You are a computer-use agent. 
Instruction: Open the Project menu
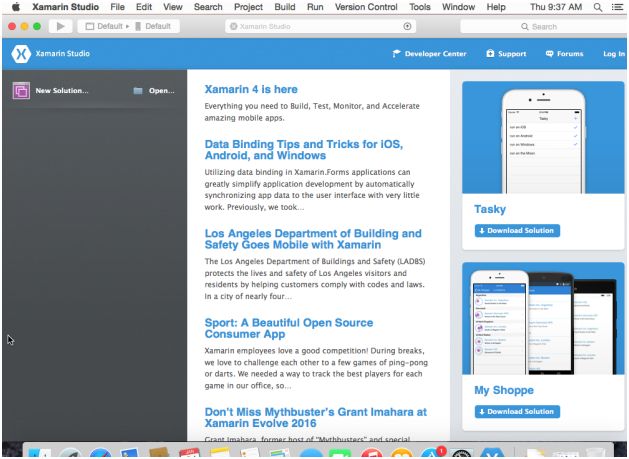click(x=248, y=7)
